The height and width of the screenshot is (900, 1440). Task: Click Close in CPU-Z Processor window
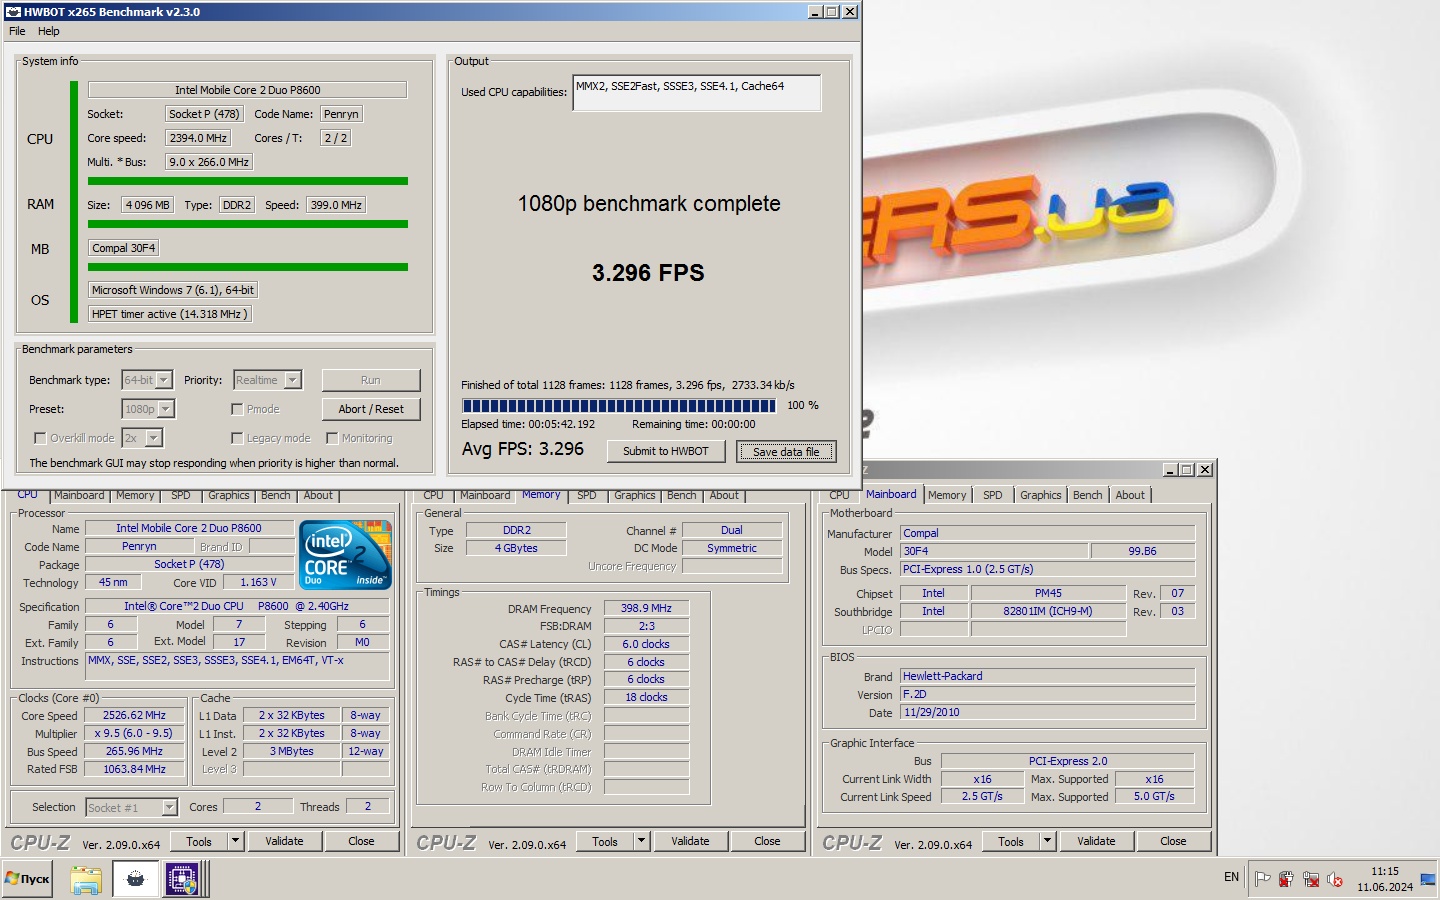pyautogui.click(x=362, y=841)
